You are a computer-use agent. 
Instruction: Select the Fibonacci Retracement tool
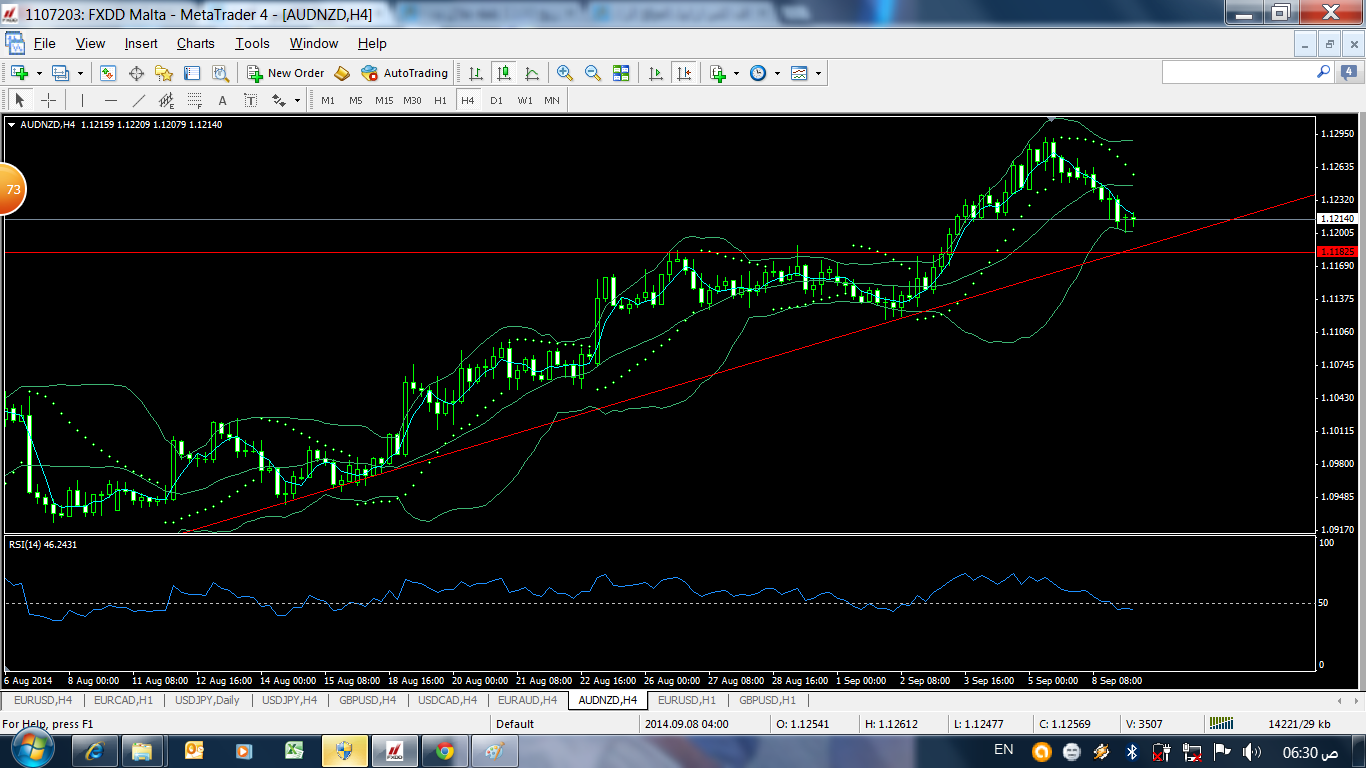click(194, 100)
